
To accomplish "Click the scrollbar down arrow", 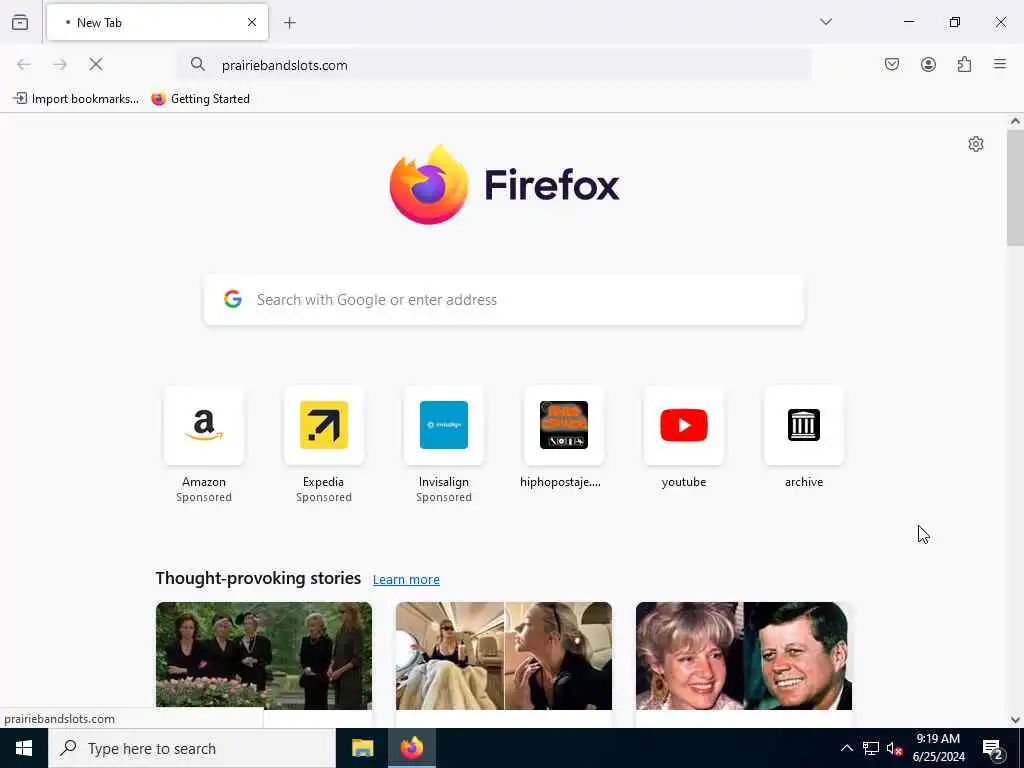I will coord(1015,720).
